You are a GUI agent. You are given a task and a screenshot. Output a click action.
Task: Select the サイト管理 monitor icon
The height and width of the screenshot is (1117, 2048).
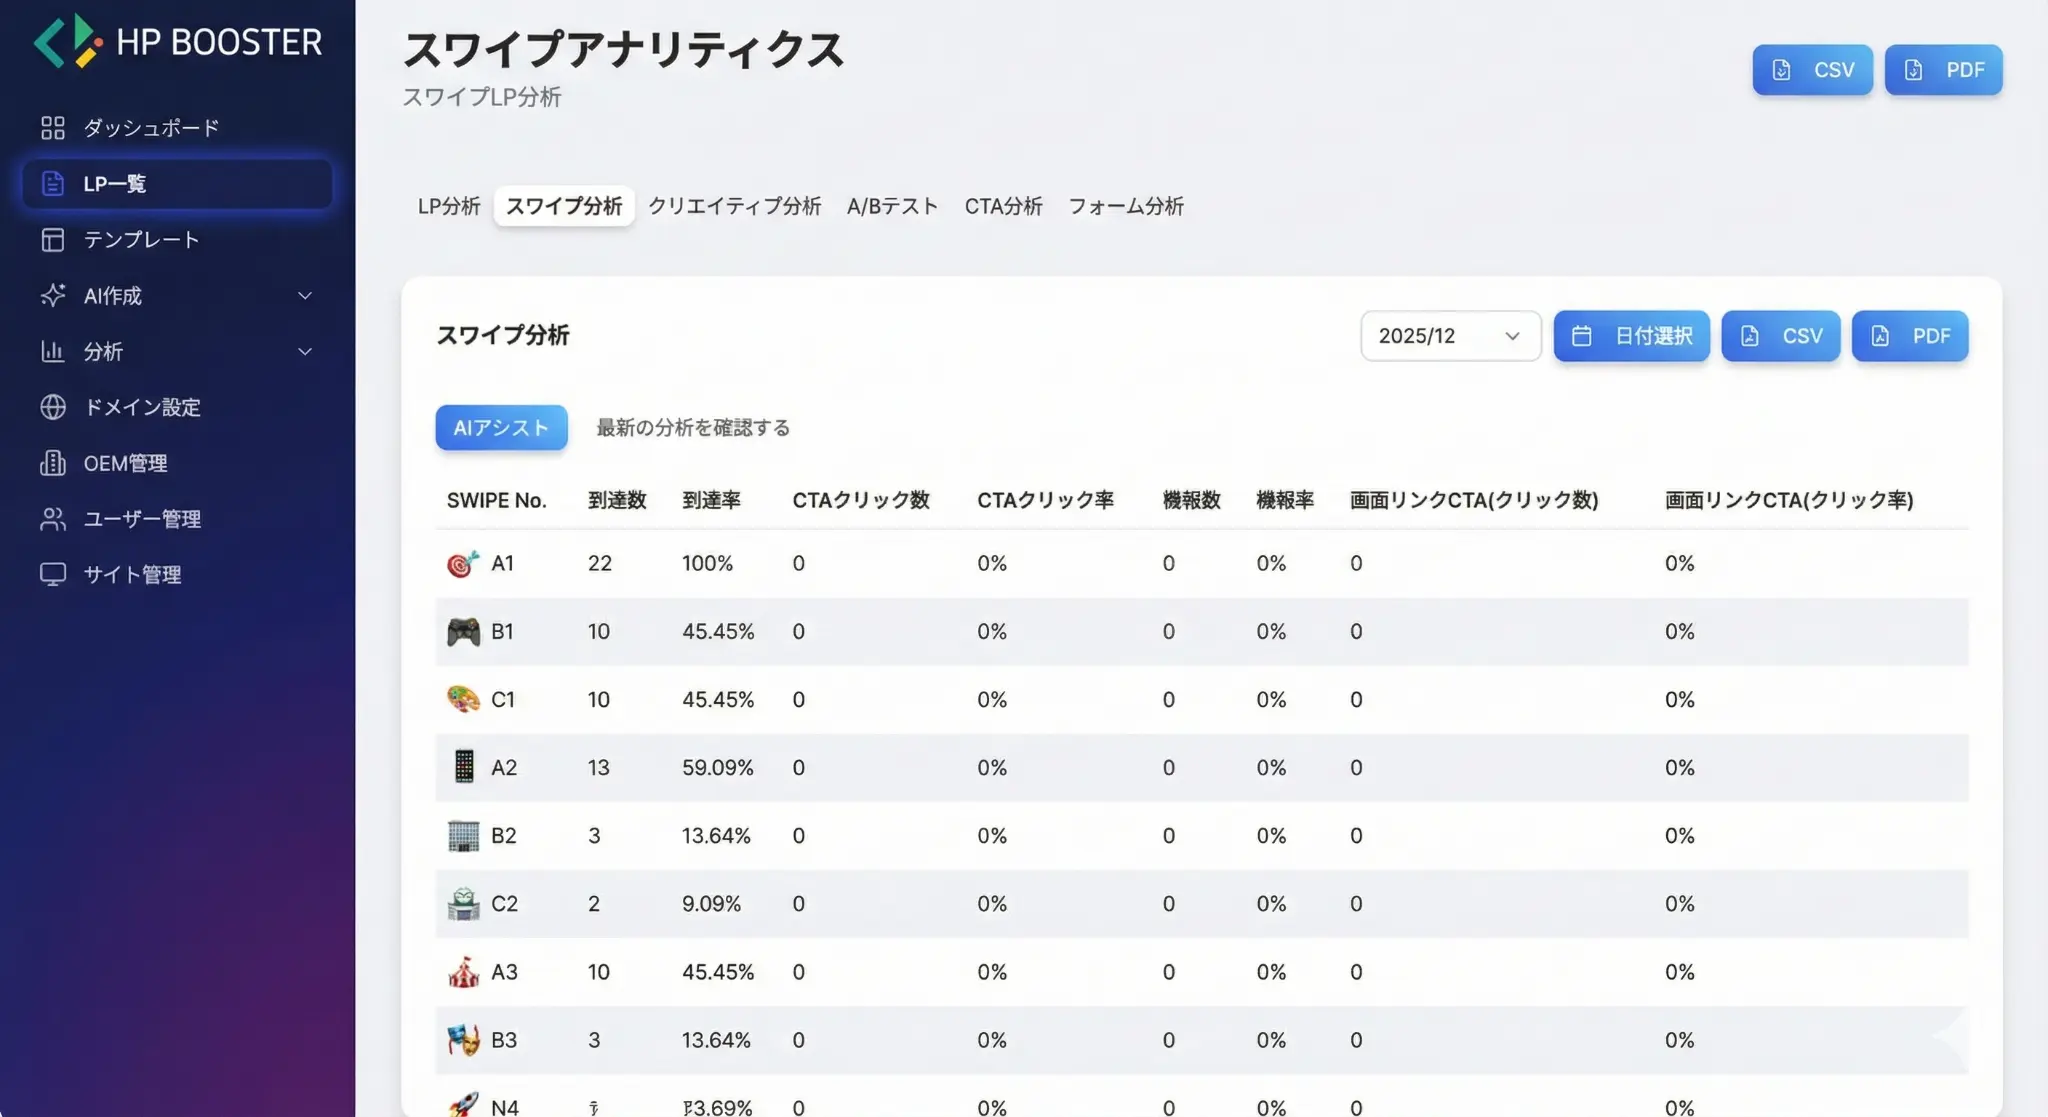pyautogui.click(x=53, y=574)
